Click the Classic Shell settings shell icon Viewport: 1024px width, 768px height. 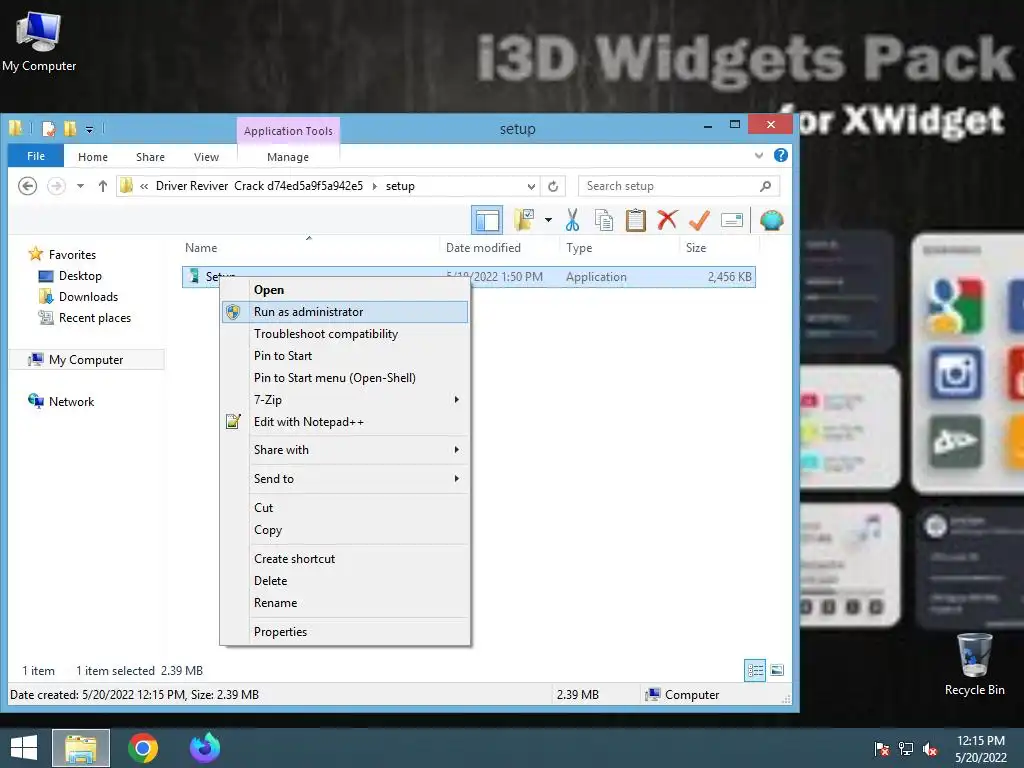pos(771,220)
